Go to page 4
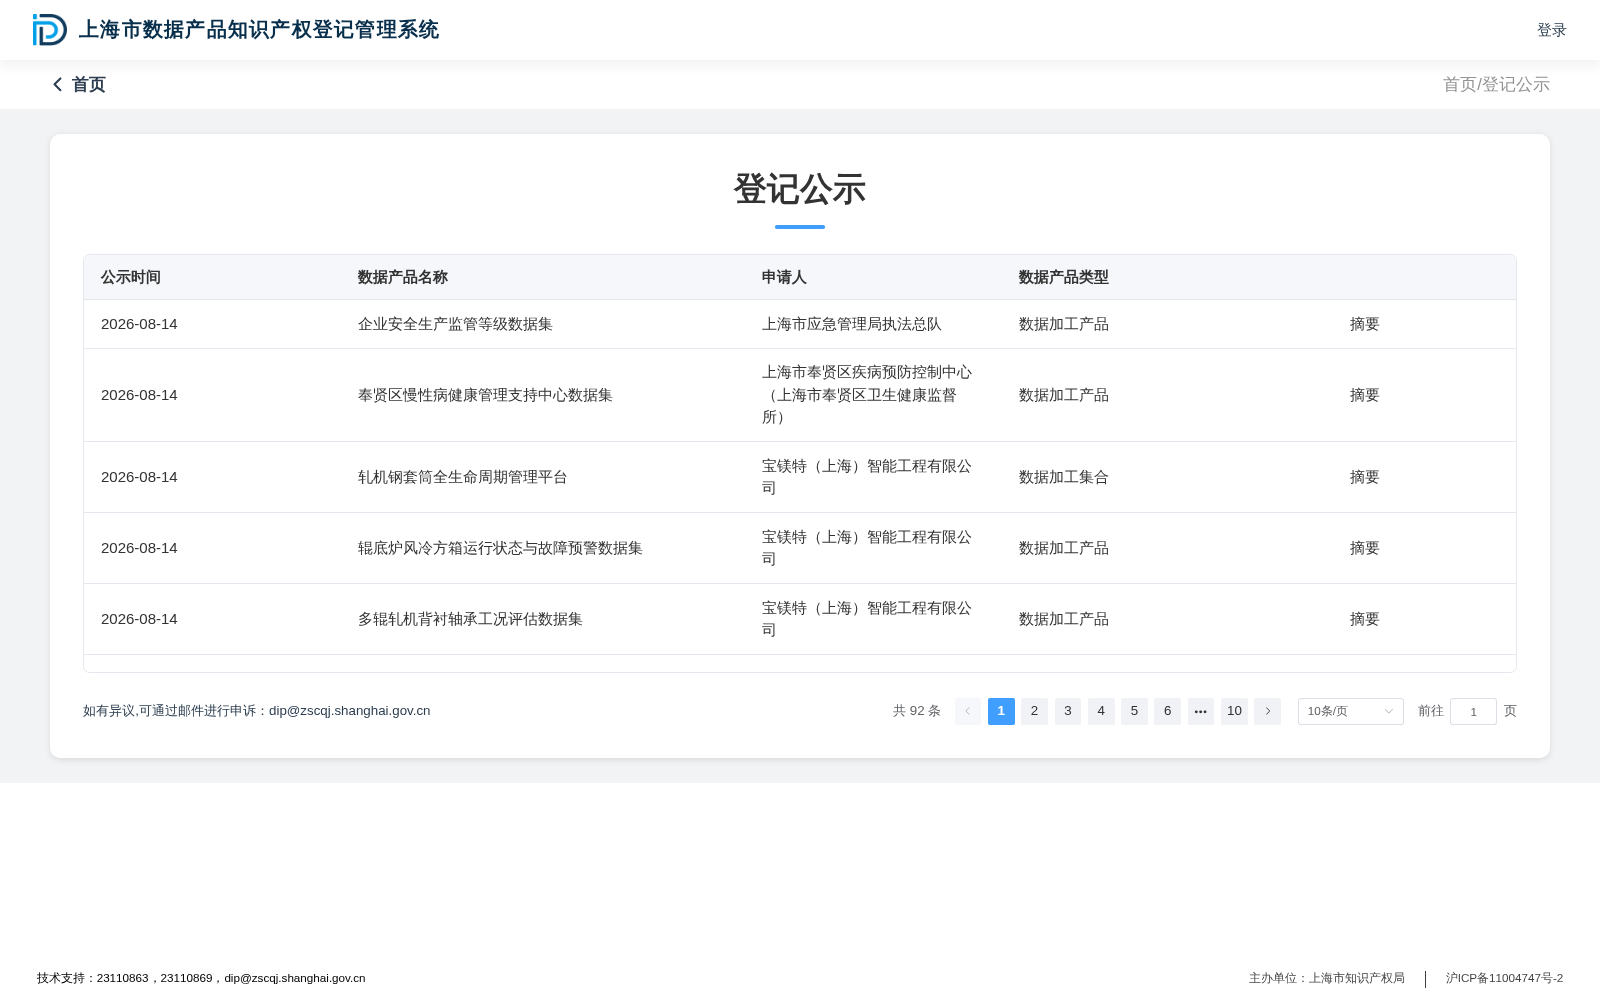This screenshot has height=1000, width=1600. click(1101, 711)
